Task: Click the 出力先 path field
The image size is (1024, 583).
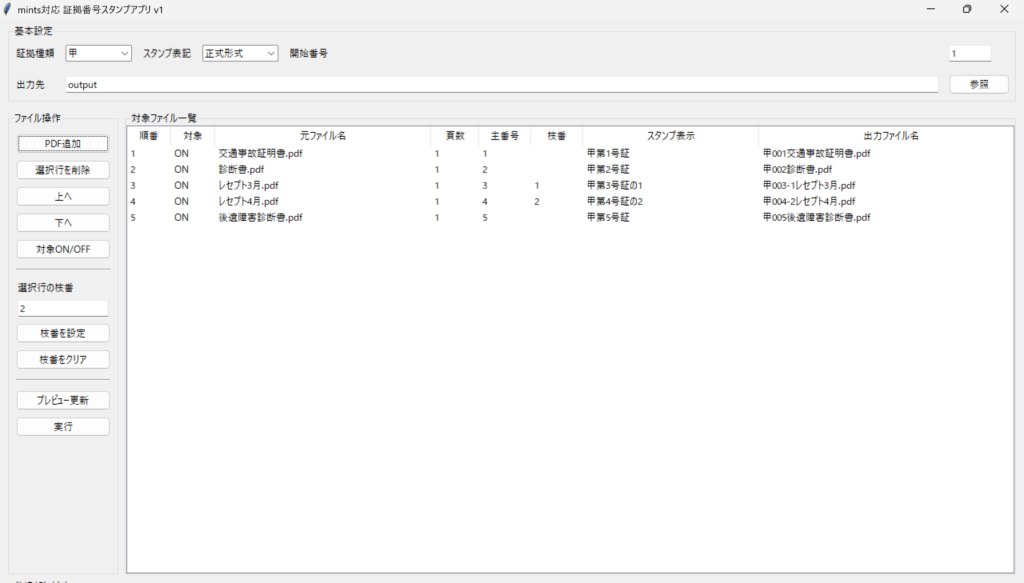Action: point(502,85)
